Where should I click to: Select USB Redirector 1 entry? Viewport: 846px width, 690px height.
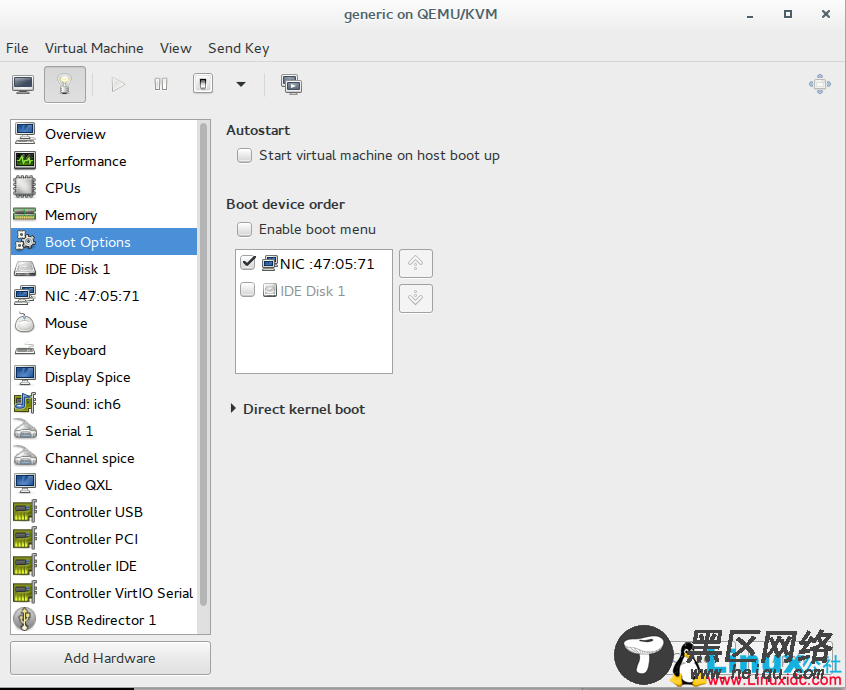[x=104, y=619]
